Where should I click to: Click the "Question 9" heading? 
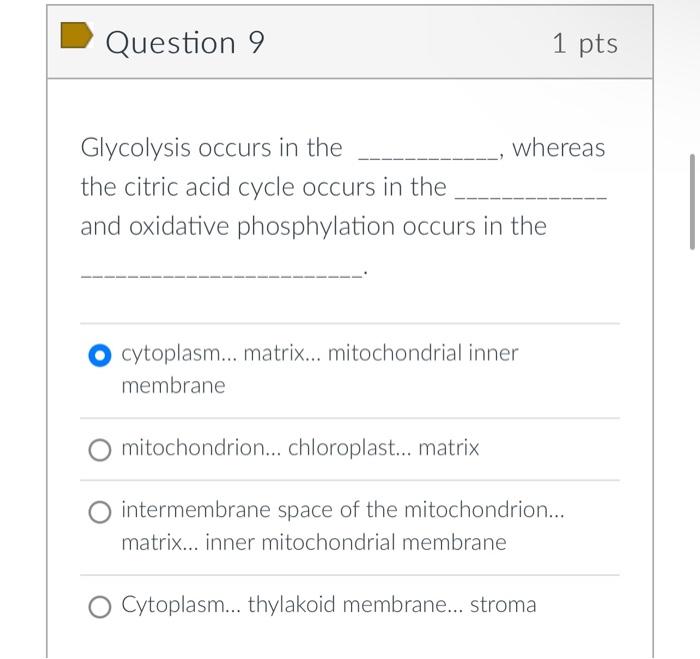pyautogui.click(x=185, y=42)
